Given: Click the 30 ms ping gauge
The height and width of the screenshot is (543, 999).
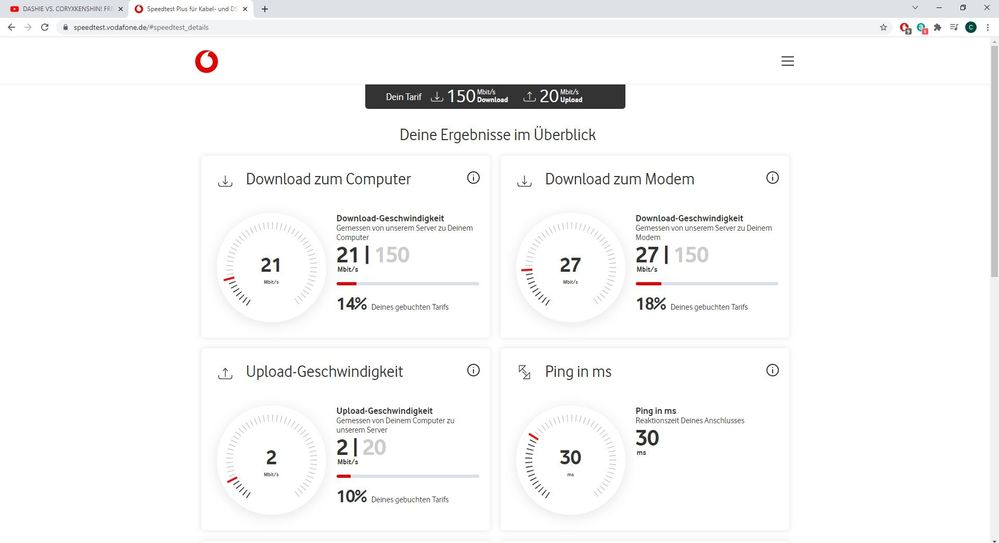Looking at the screenshot, I should click(570, 460).
